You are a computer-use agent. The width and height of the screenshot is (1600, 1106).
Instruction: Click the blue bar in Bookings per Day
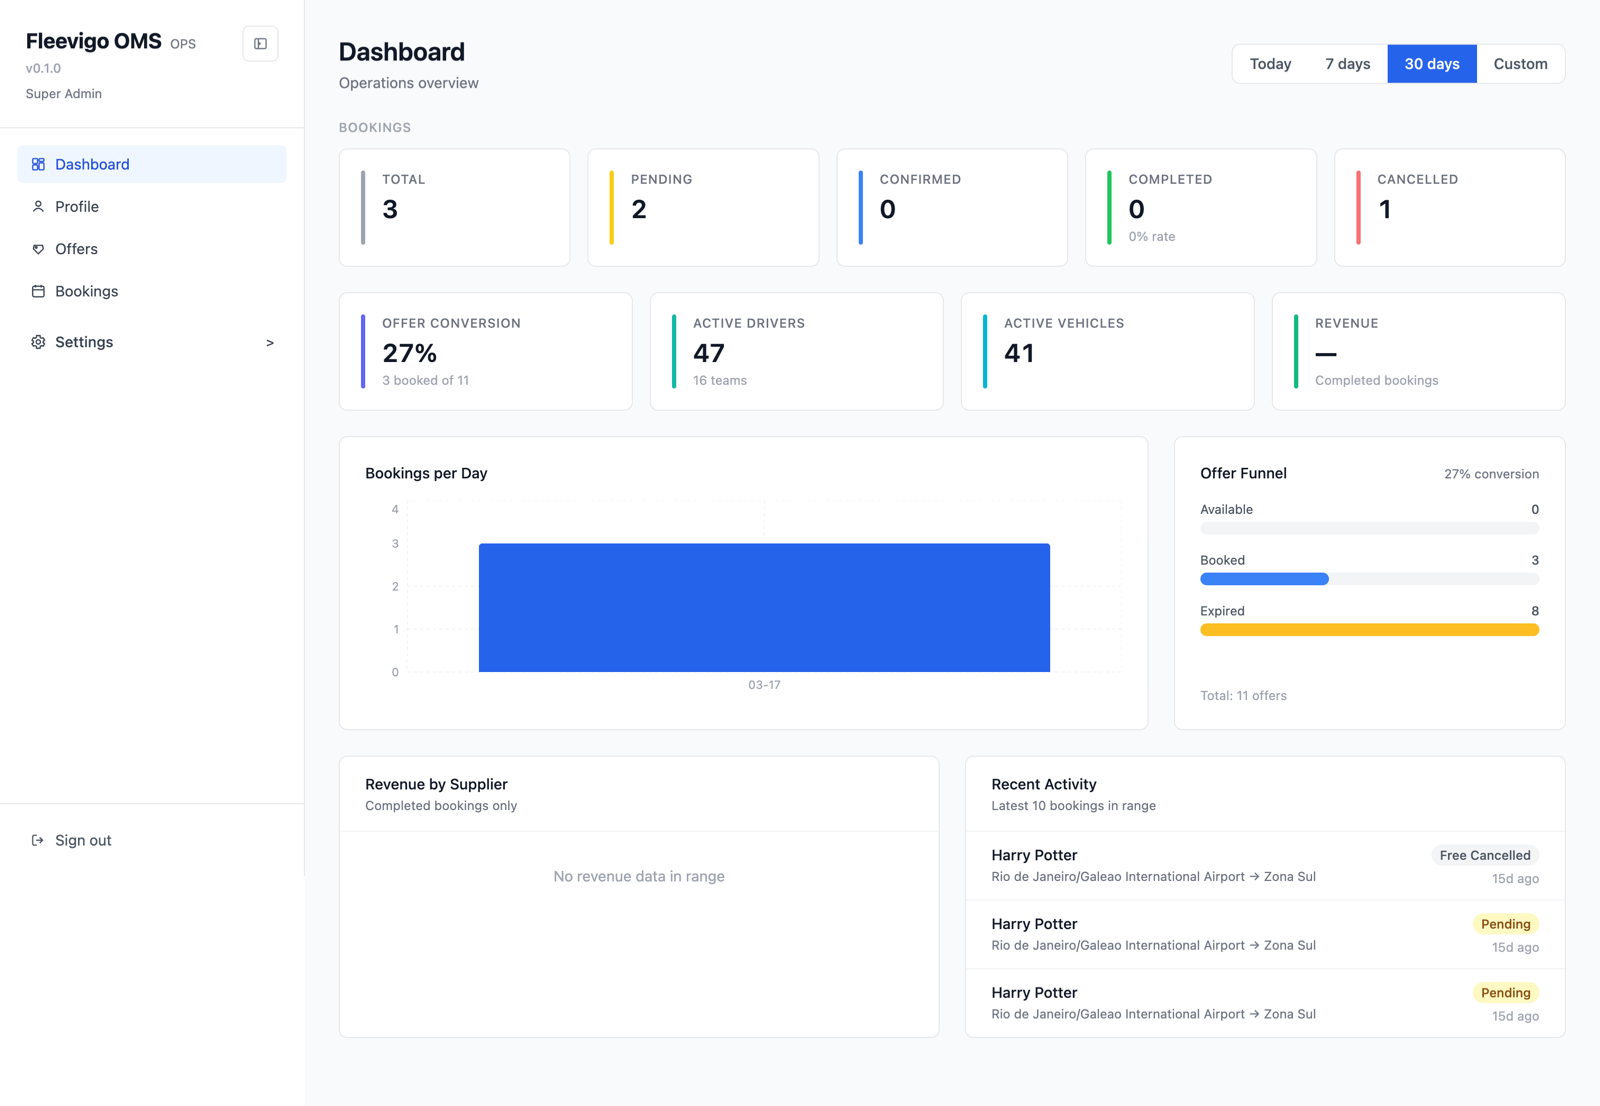pos(764,607)
